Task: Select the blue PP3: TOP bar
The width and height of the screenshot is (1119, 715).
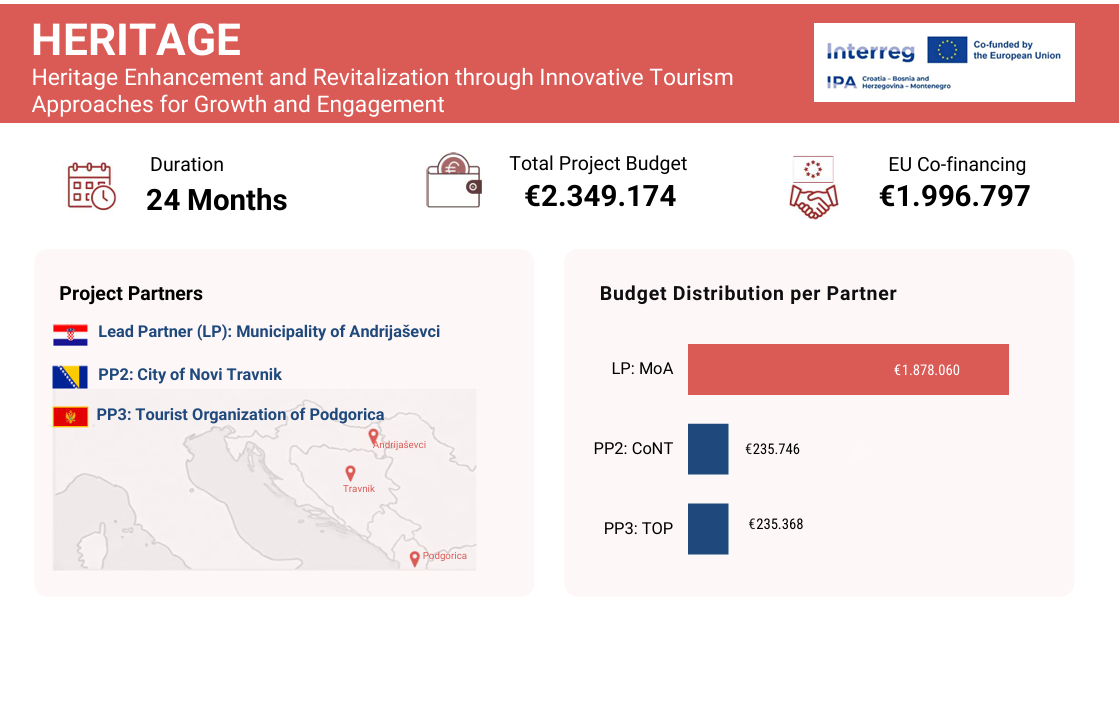Action: coord(708,528)
